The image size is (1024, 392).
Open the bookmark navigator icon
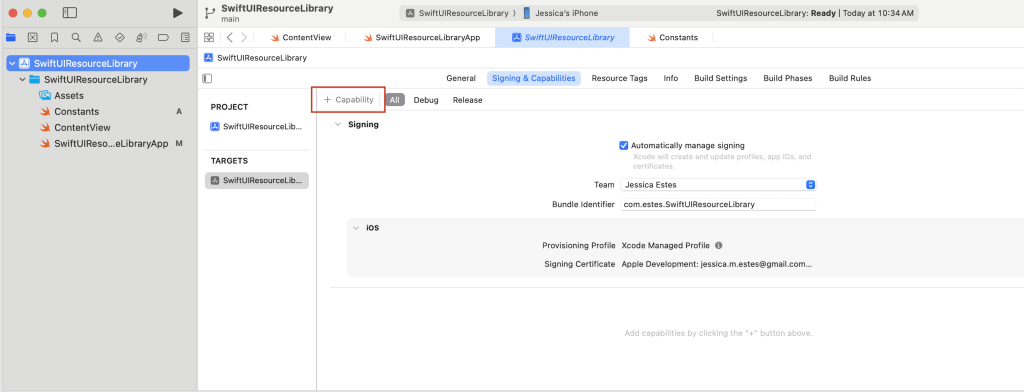[x=54, y=37]
